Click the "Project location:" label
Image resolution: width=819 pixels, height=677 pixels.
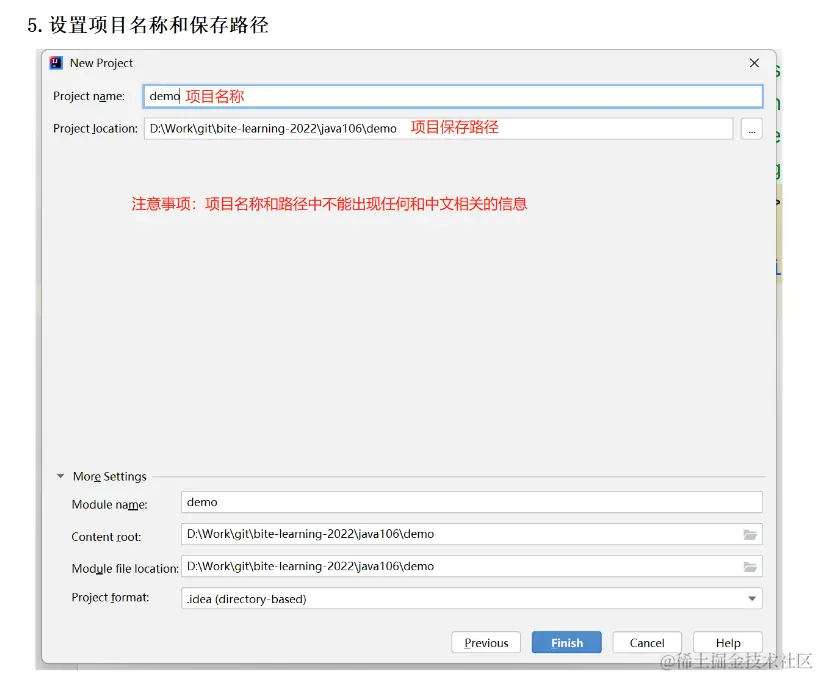click(95, 129)
